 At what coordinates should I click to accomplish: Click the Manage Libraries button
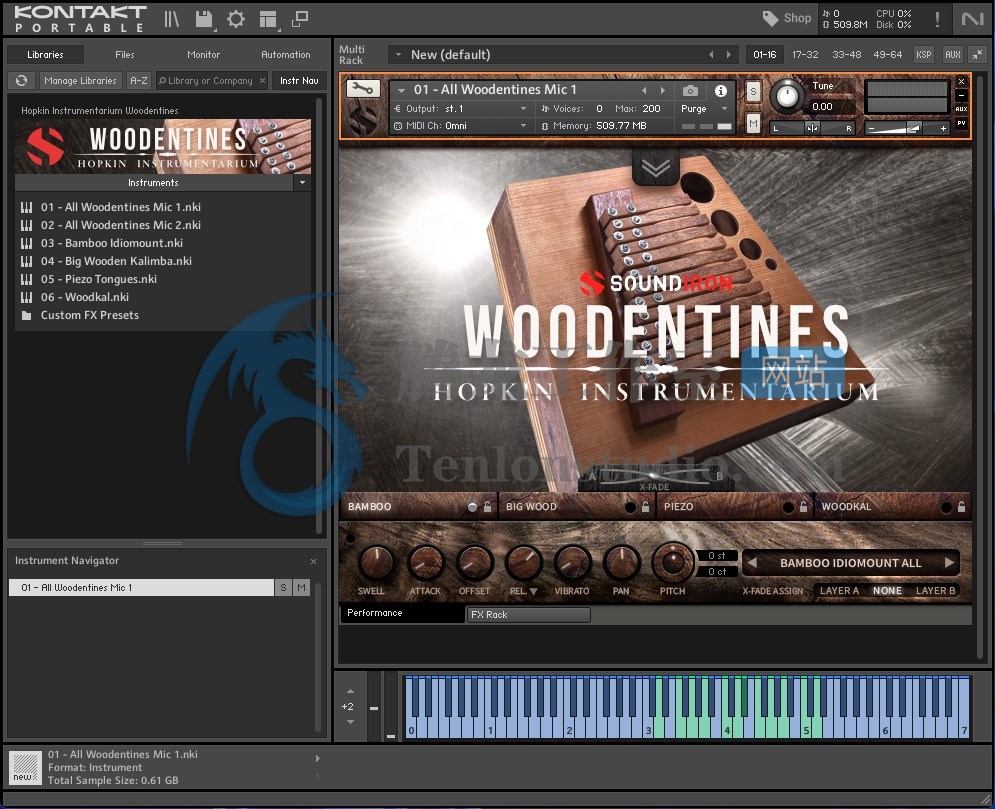click(81, 81)
